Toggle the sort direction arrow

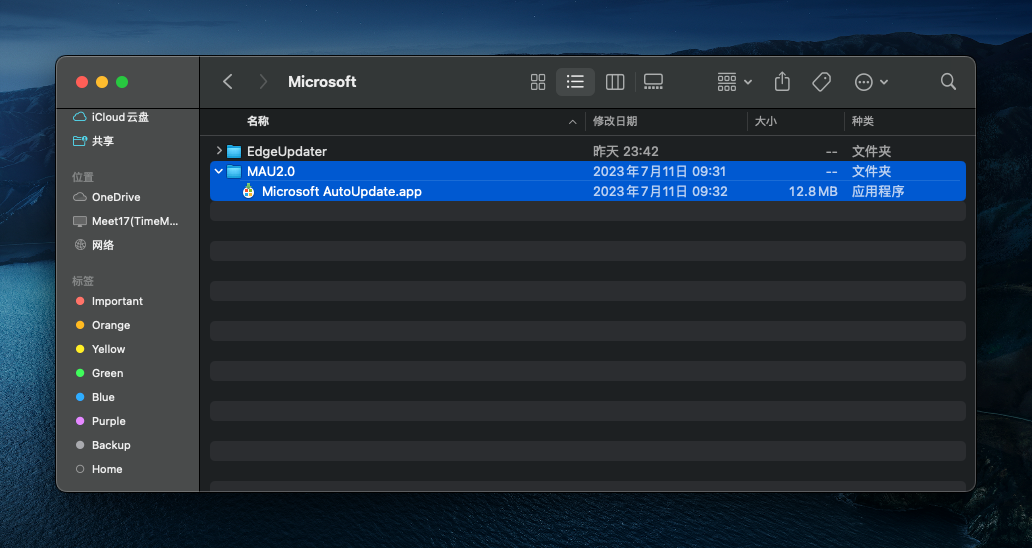coord(573,122)
